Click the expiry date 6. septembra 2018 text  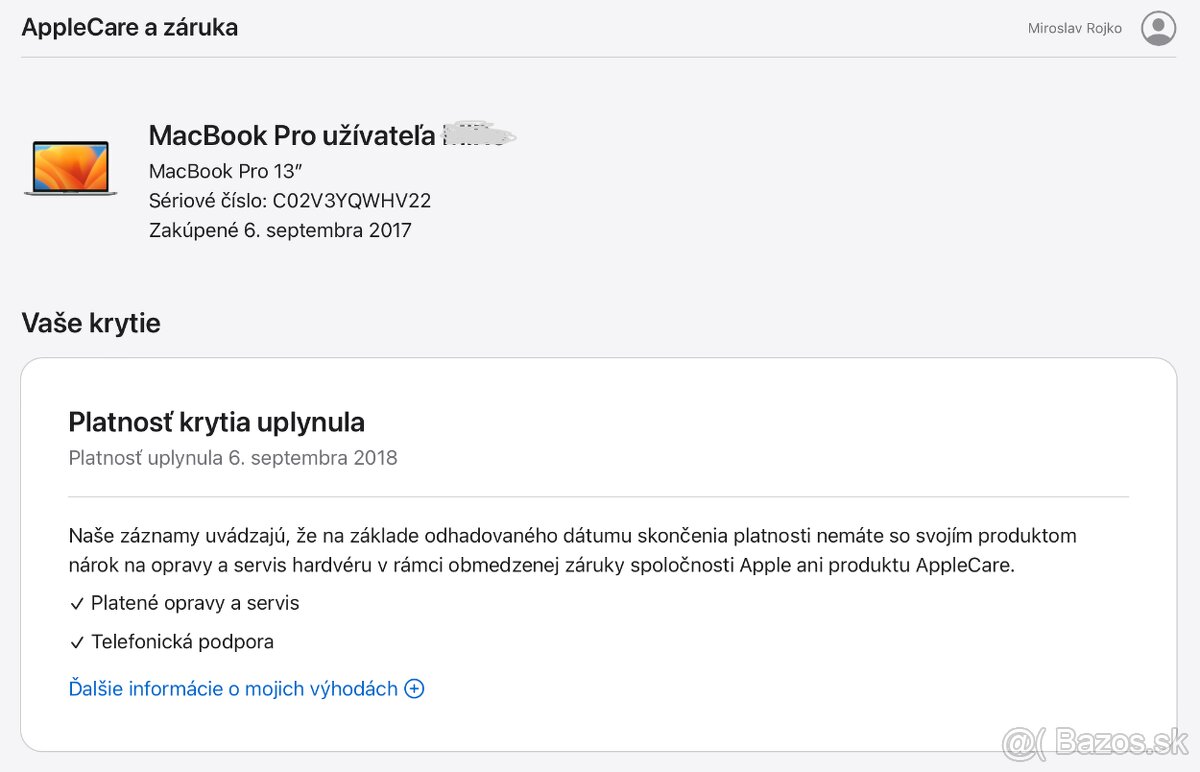pyautogui.click(x=232, y=457)
